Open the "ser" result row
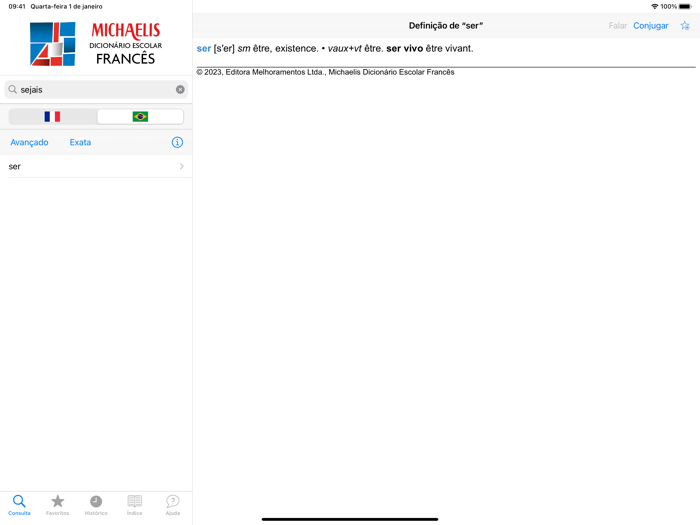Image resolution: width=700 pixels, height=525 pixels. pos(96,167)
